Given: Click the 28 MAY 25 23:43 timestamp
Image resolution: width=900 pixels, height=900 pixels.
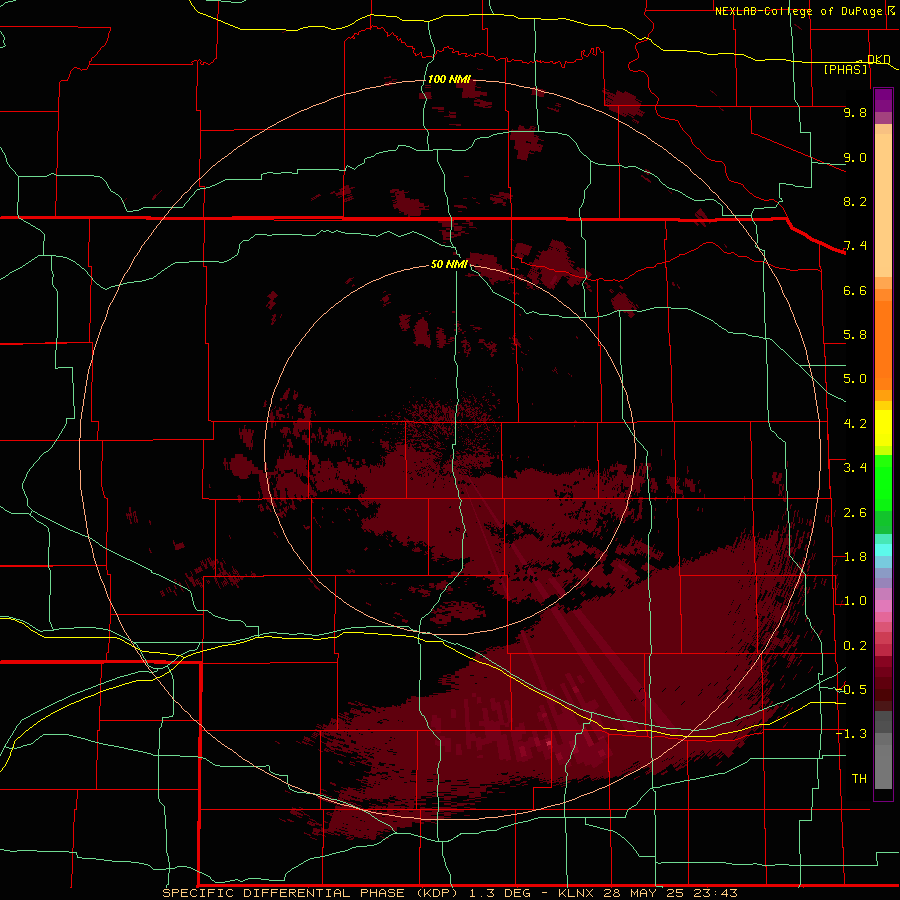Looking at the screenshot, I should 670,893.
